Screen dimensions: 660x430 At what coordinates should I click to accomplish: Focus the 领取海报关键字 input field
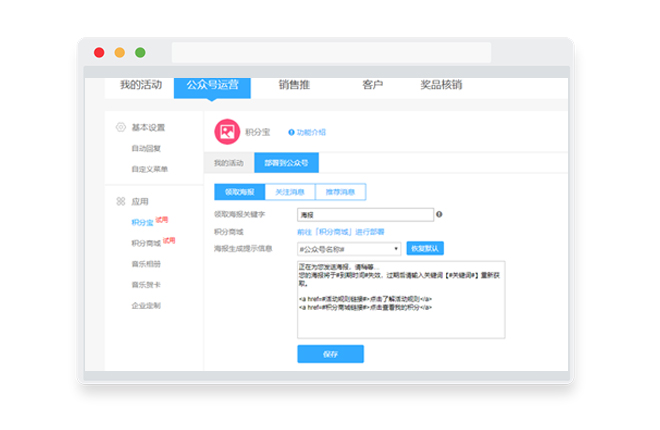tap(365, 215)
